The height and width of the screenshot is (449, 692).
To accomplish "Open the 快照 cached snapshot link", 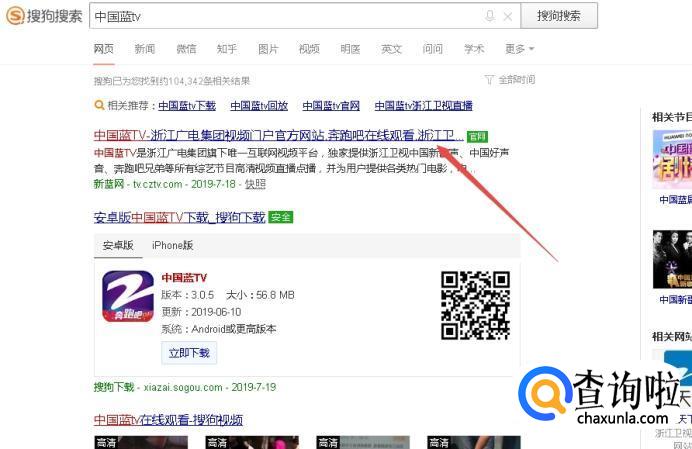I will pos(255,184).
